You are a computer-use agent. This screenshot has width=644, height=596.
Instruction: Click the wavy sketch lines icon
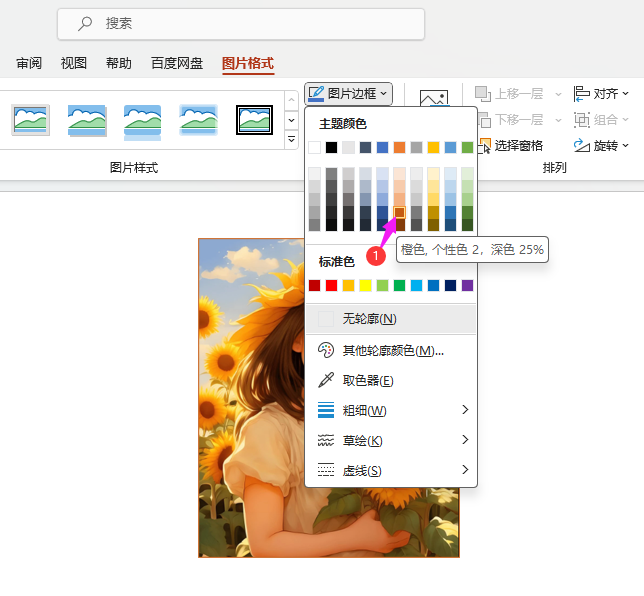coord(326,440)
